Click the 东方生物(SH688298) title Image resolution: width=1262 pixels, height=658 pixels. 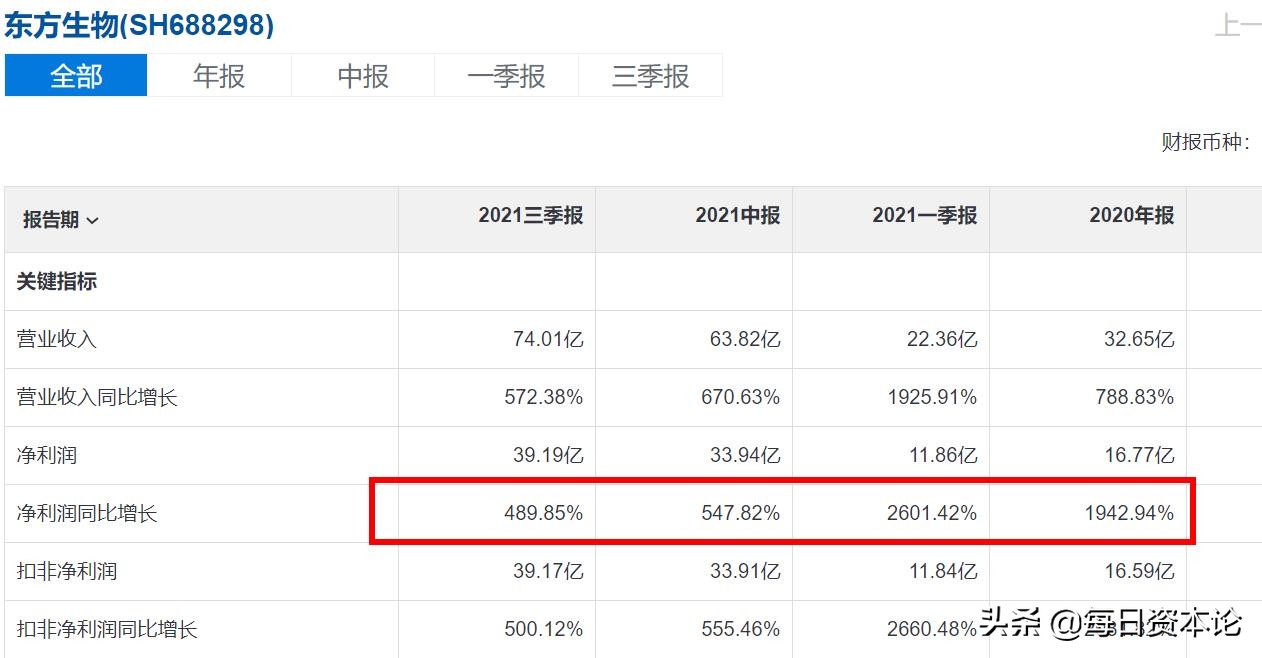coord(139,25)
